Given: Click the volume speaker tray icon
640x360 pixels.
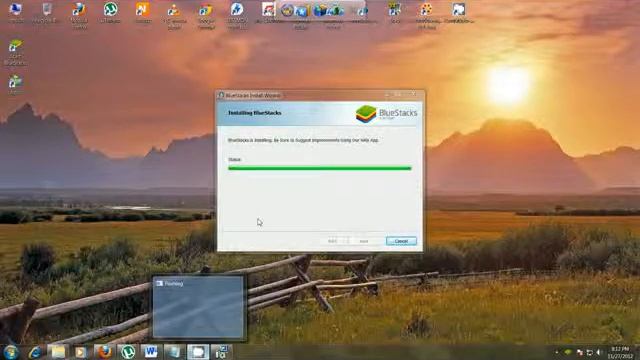Looking at the screenshot, I should 599,352.
